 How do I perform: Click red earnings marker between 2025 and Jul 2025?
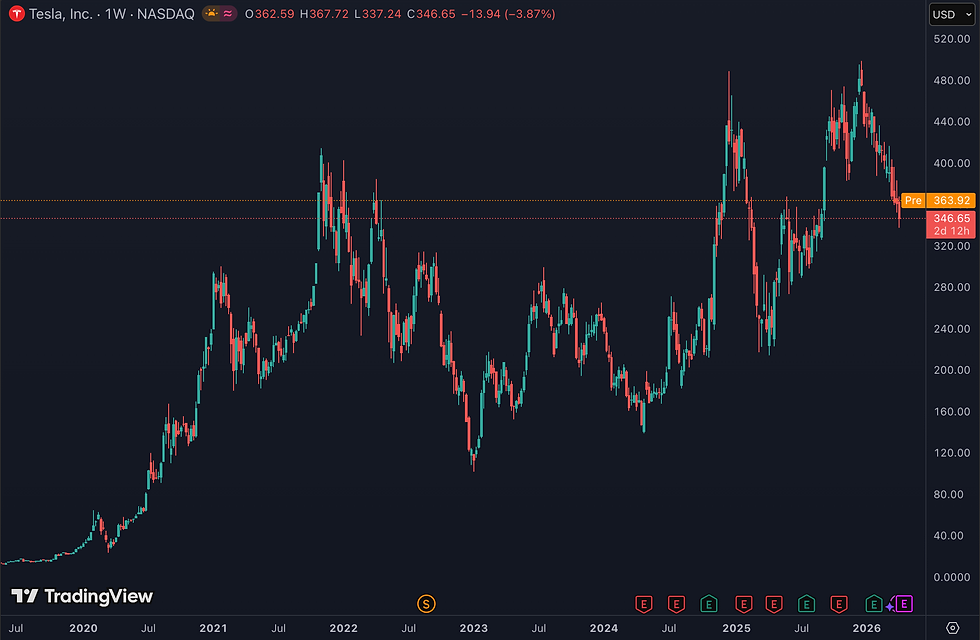(774, 604)
